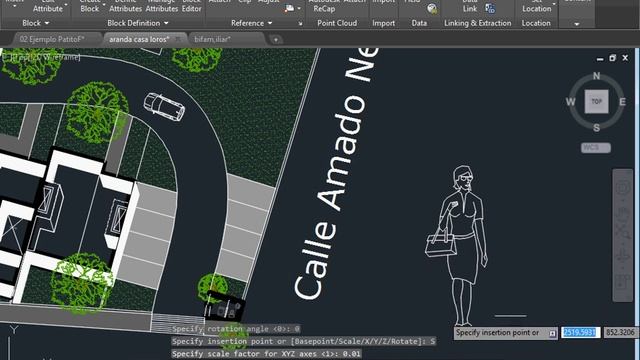Open options arrow on Specify insertion point tooltip
This screenshot has height=360, width=640.
click(x=552, y=334)
